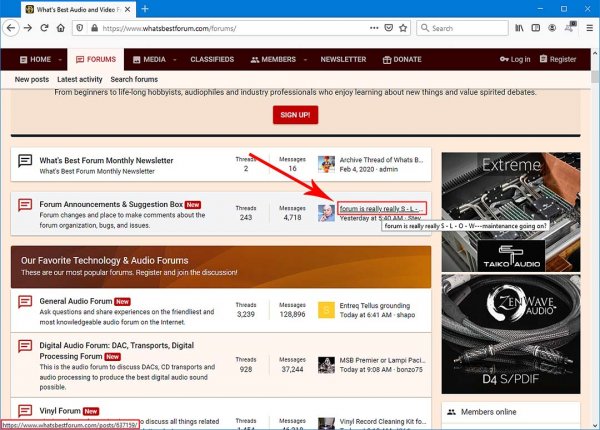Image resolution: width=600 pixels, height=430 pixels.
Task: Open the MSB Premier or Lampi Paci thread
Action: tap(382, 360)
